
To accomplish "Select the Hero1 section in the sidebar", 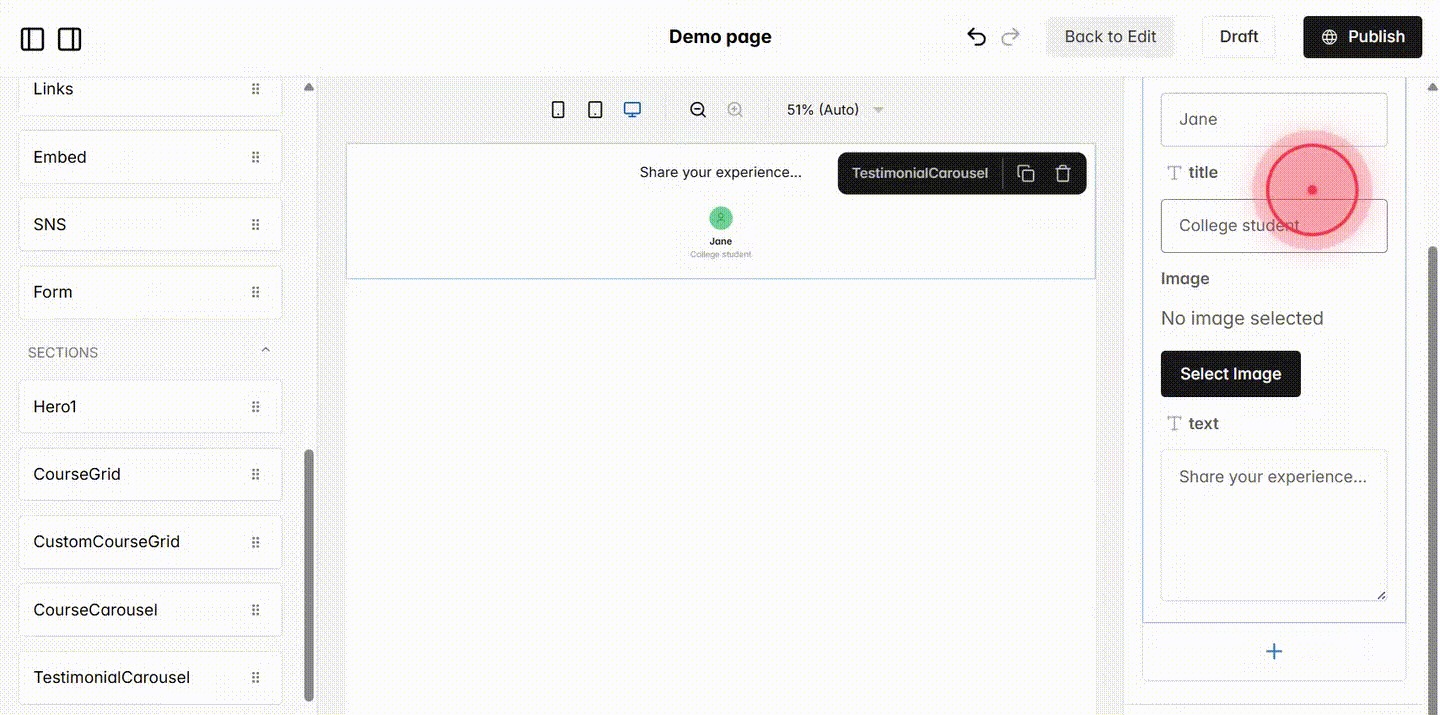I will point(150,406).
